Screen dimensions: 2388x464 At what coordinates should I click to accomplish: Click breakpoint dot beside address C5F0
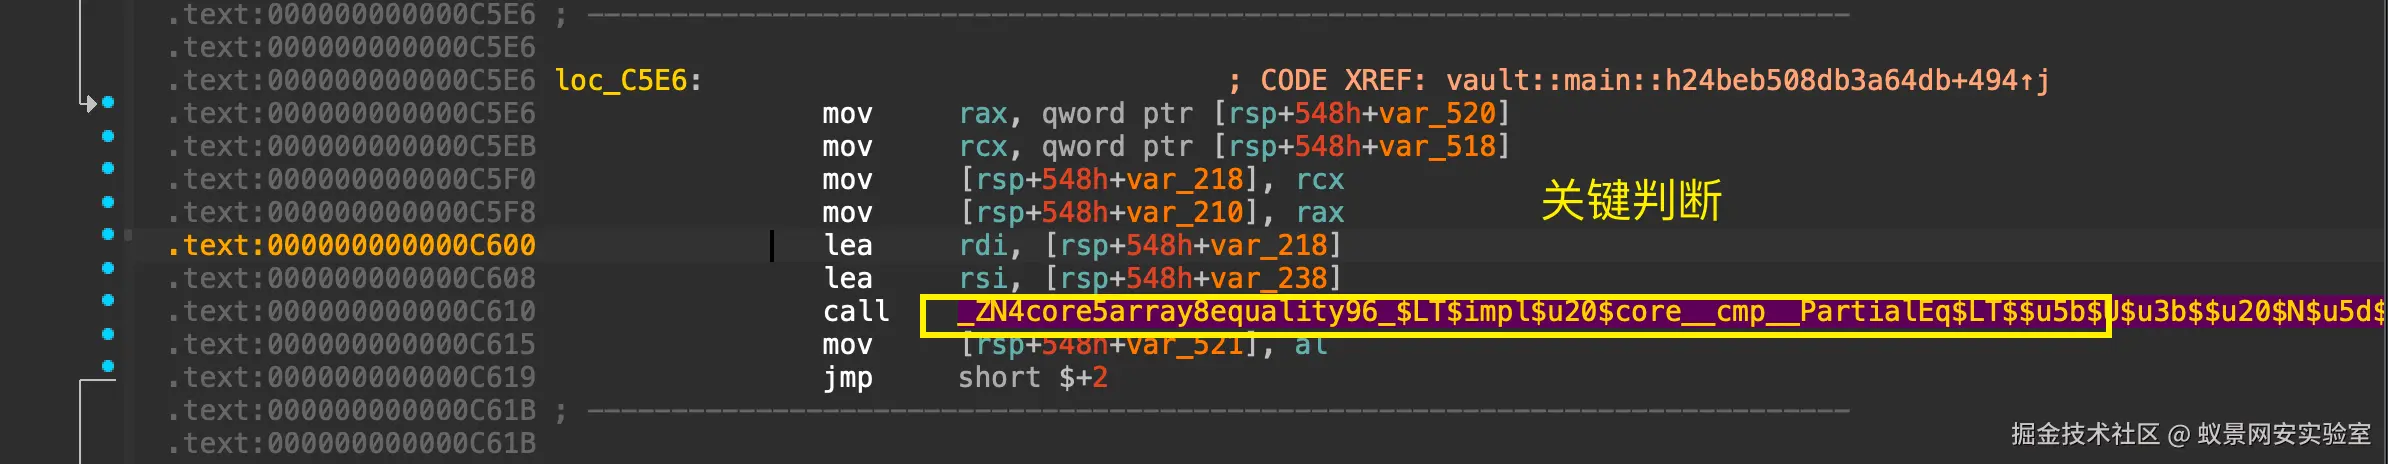pos(108,169)
